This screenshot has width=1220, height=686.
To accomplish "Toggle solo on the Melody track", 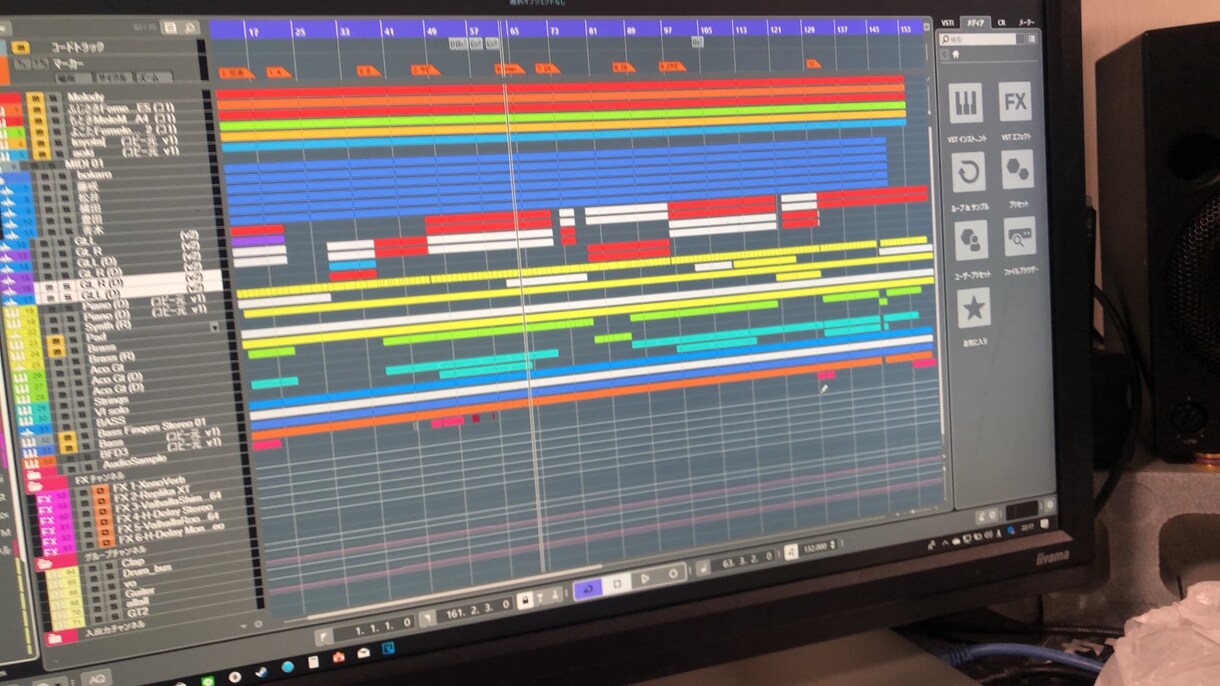I will [52, 98].
